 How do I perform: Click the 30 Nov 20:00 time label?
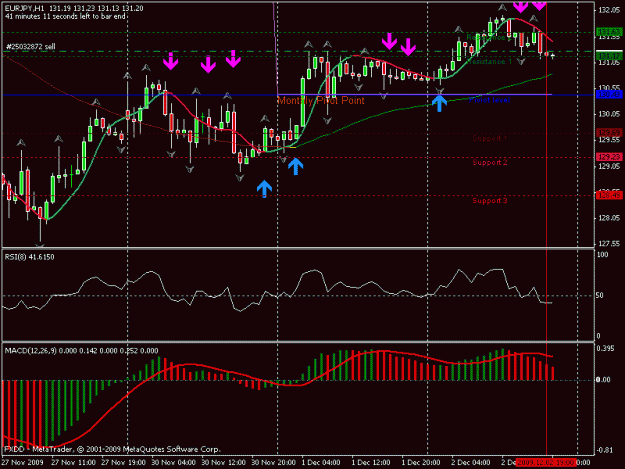click(x=273, y=463)
